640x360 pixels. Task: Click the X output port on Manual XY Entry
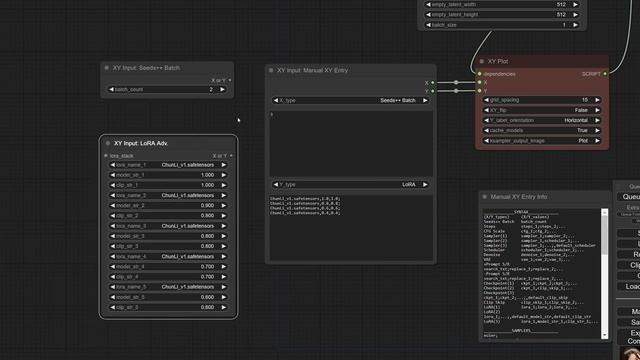(433, 83)
